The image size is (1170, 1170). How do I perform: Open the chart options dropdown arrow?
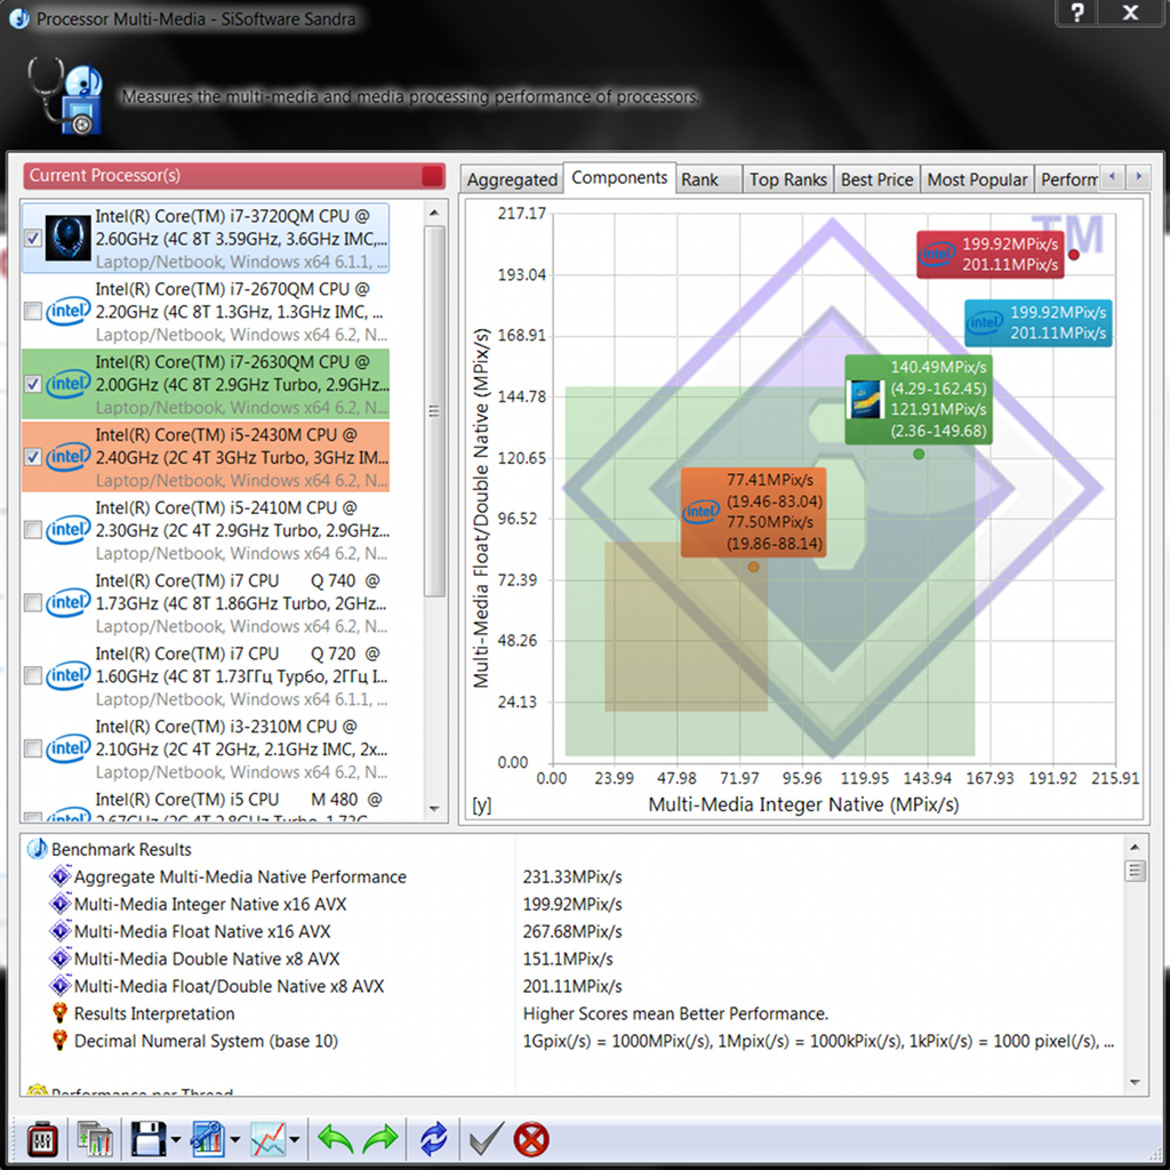tap(235, 1140)
